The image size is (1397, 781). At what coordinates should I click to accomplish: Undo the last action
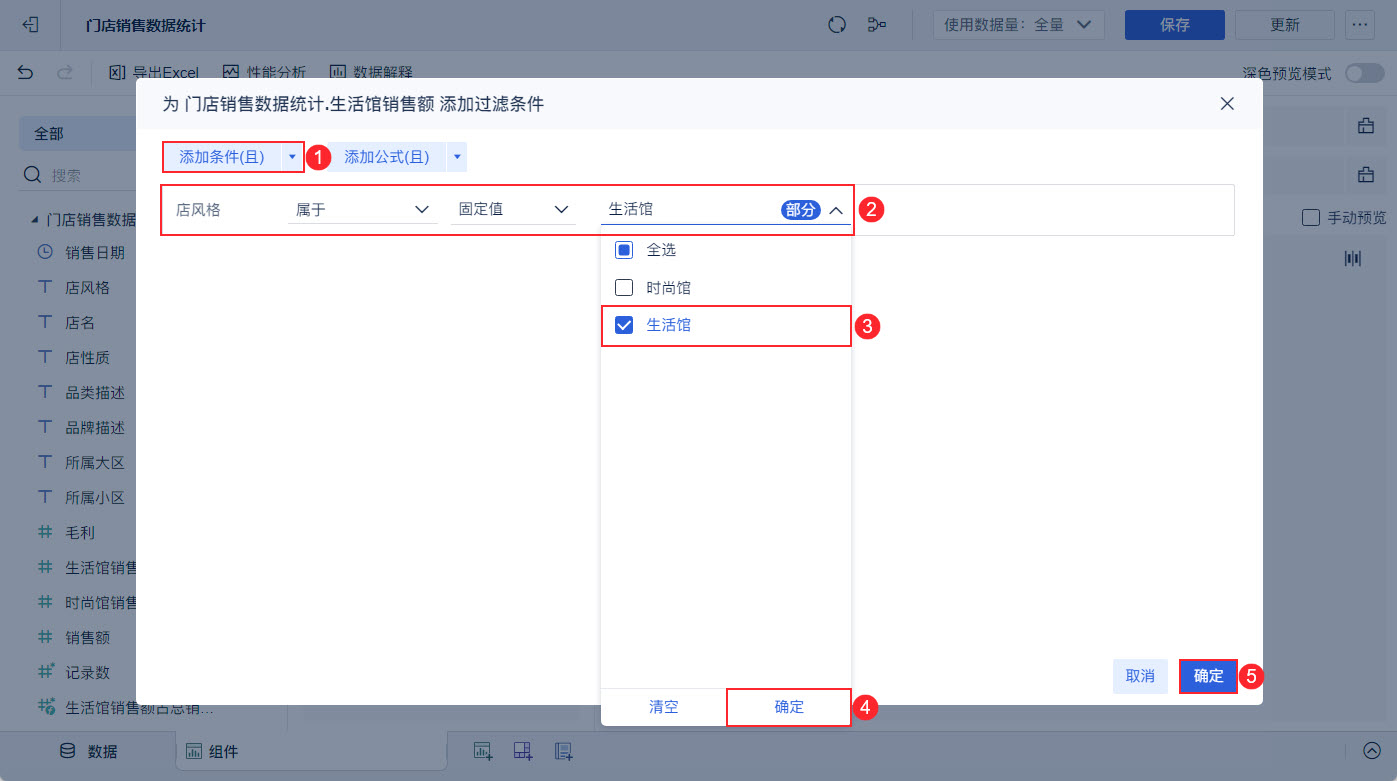(26, 73)
